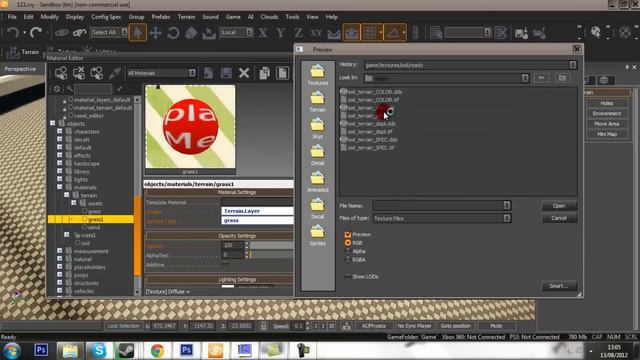Open the Sprites shortcut folder
The height and width of the screenshot is (360, 640).
(318, 236)
